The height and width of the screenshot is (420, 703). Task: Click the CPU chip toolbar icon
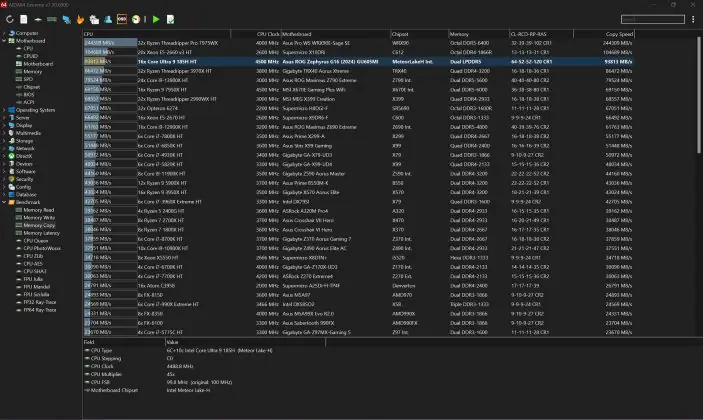[38, 19]
